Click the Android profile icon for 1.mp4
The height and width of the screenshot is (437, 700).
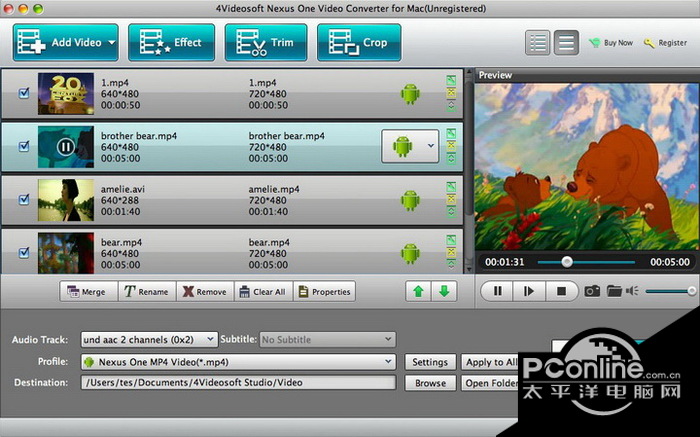[410, 94]
